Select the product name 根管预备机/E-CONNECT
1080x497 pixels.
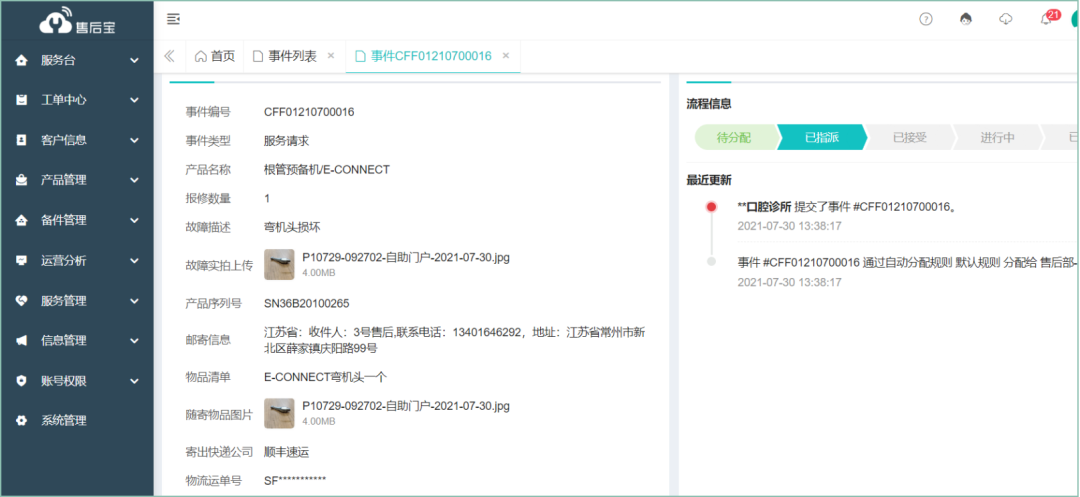pyautogui.click(x=326, y=169)
